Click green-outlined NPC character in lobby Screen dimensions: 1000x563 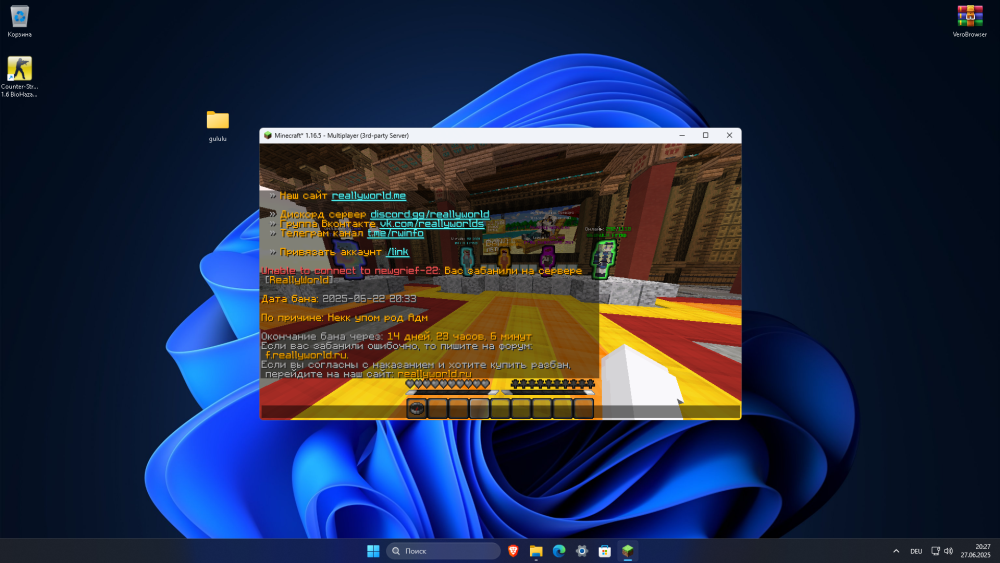[603, 258]
